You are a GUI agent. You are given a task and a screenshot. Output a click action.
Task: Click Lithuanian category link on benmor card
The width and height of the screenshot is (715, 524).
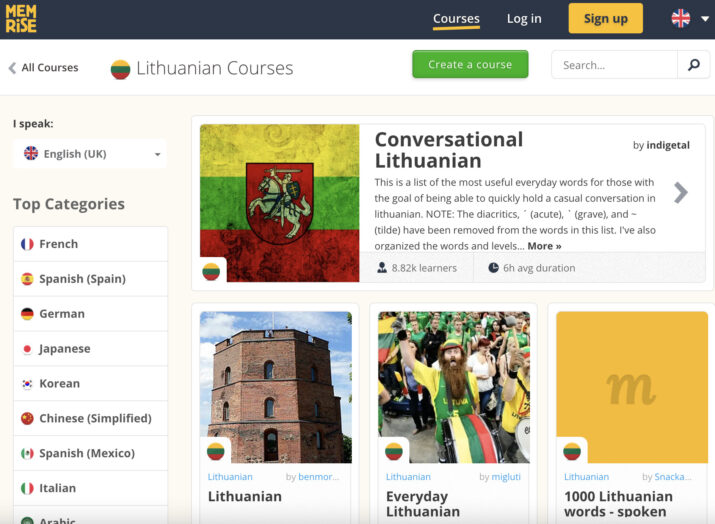230,477
